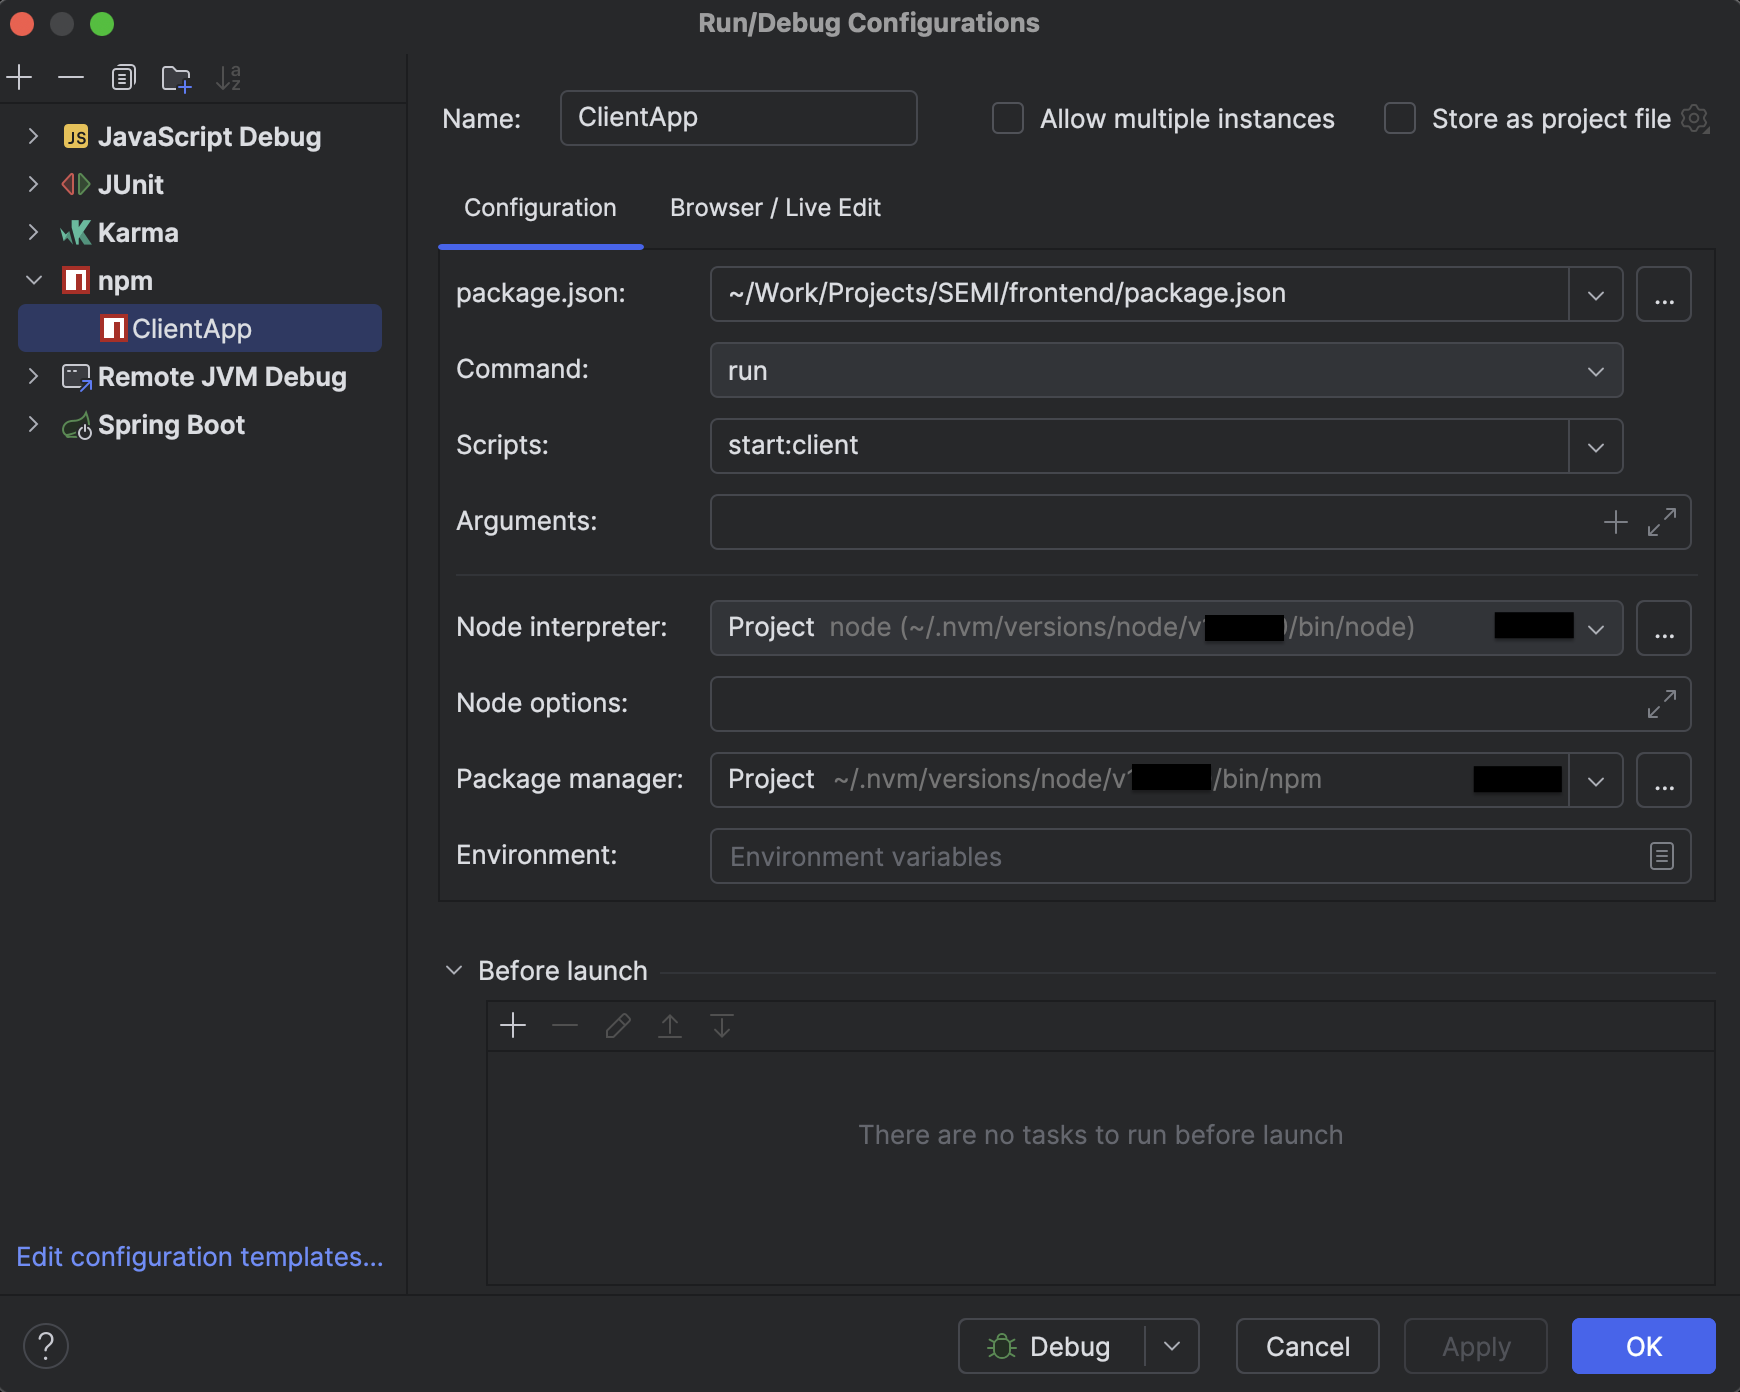Expand the Node options field
Viewport: 1740px width, 1392px height.
pyautogui.click(x=1661, y=704)
